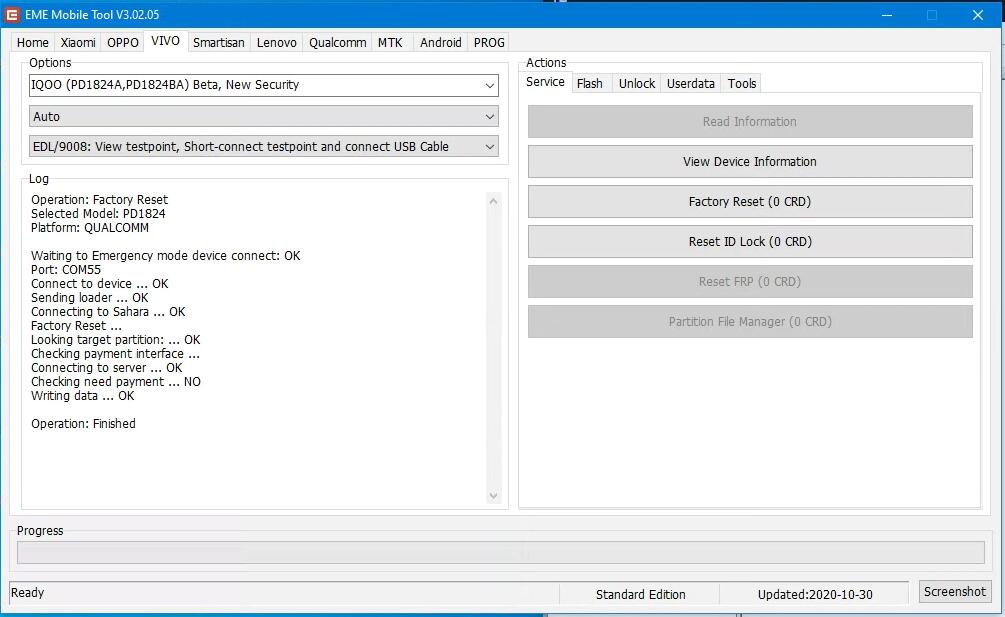Click Reset ID Lock (0 CRD)

click(750, 242)
